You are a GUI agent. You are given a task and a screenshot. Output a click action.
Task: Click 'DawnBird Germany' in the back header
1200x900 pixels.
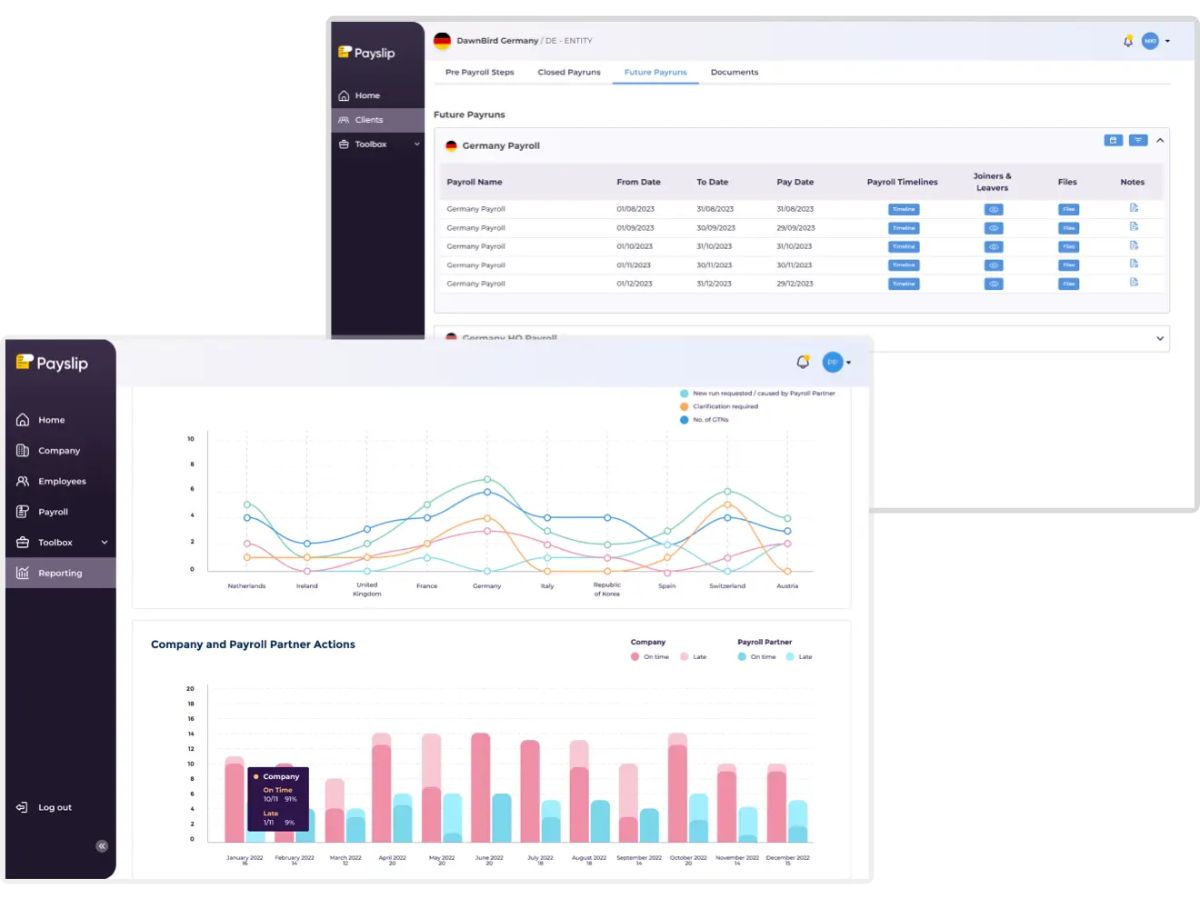pyautogui.click(x=497, y=41)
